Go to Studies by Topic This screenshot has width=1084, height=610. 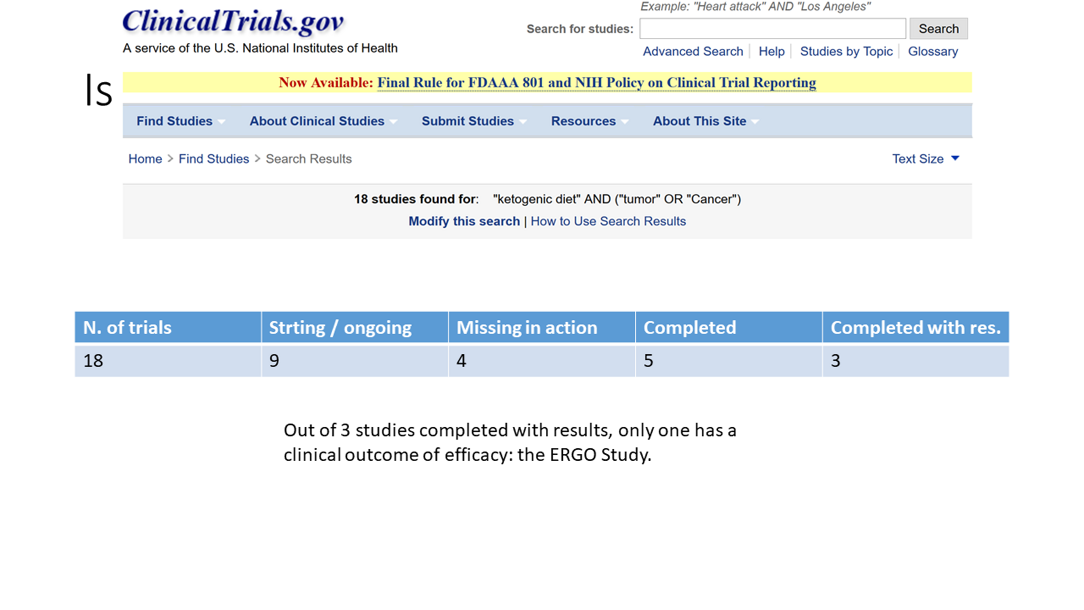846,52
